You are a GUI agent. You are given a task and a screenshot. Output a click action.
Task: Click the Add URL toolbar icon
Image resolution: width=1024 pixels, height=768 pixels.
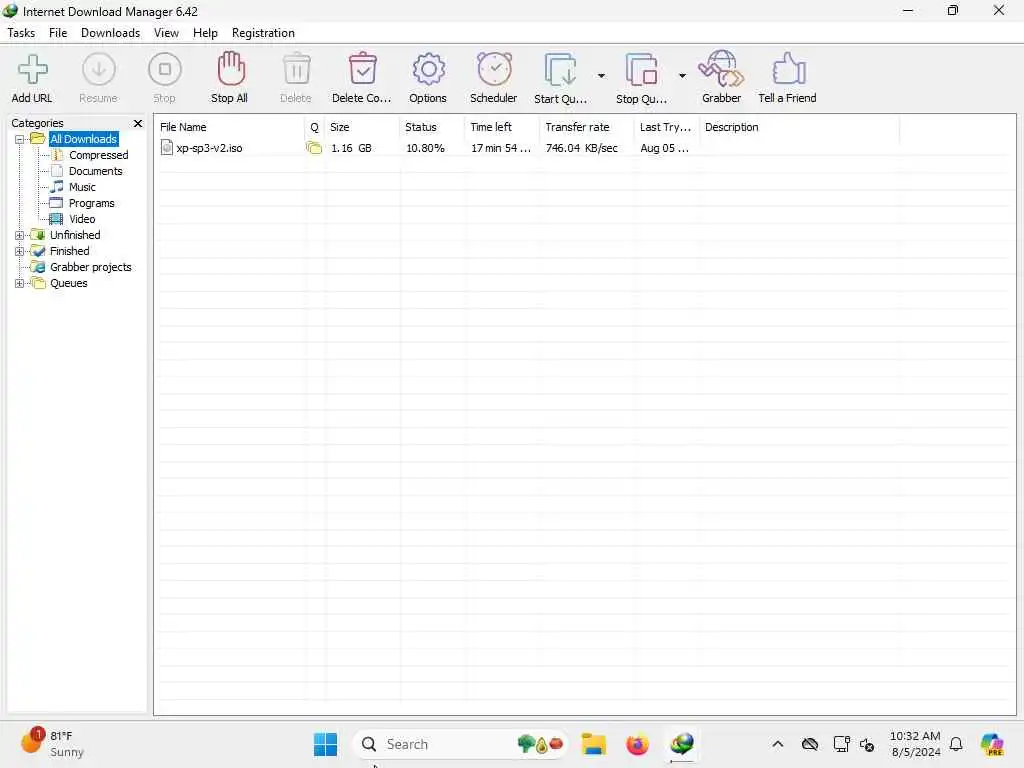pos(32,69)
